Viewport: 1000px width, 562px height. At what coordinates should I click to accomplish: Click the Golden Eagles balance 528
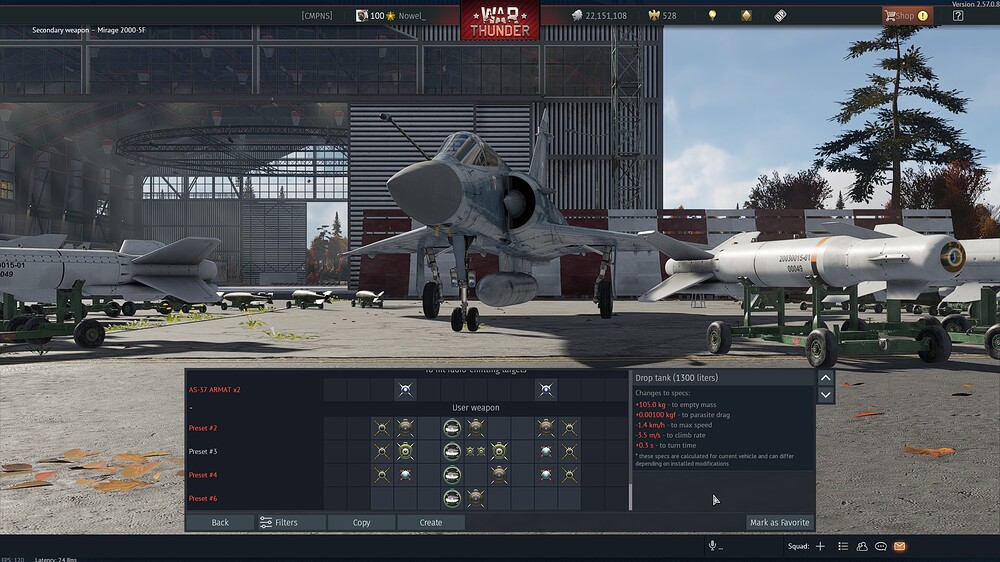coord(662,15)
